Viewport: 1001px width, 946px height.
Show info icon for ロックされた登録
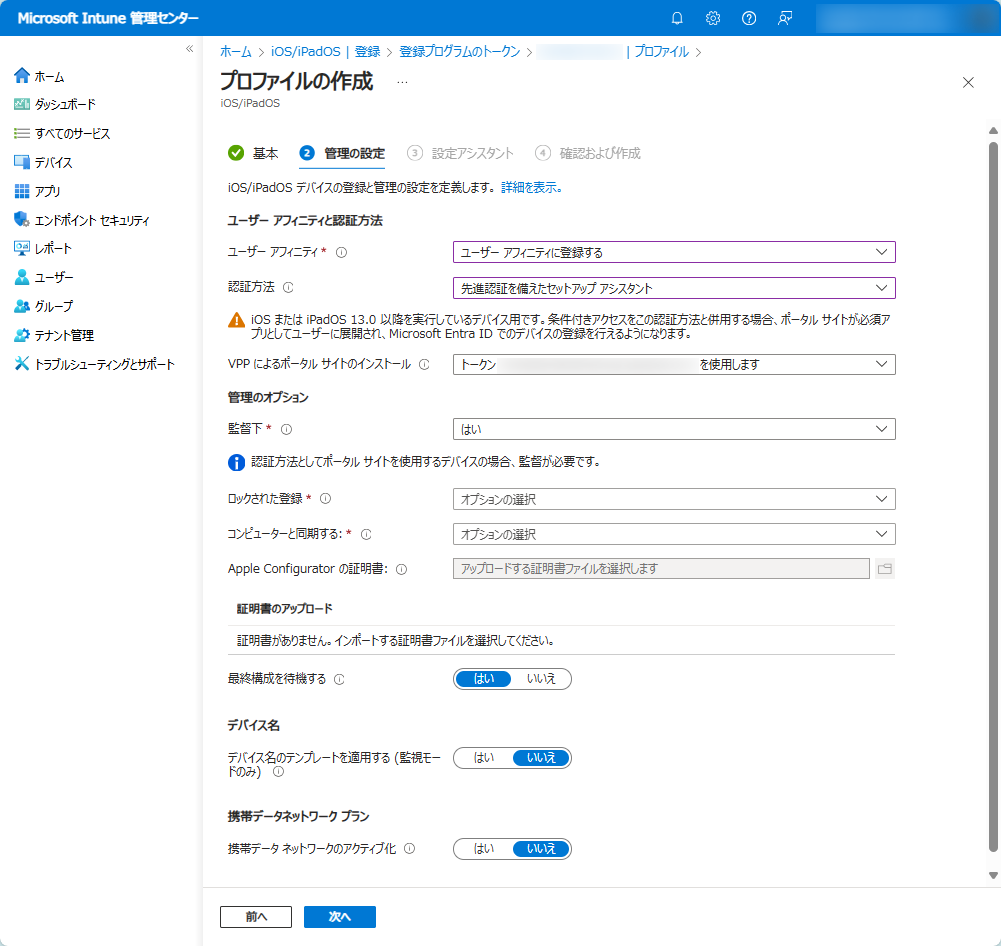click(326, 499)
